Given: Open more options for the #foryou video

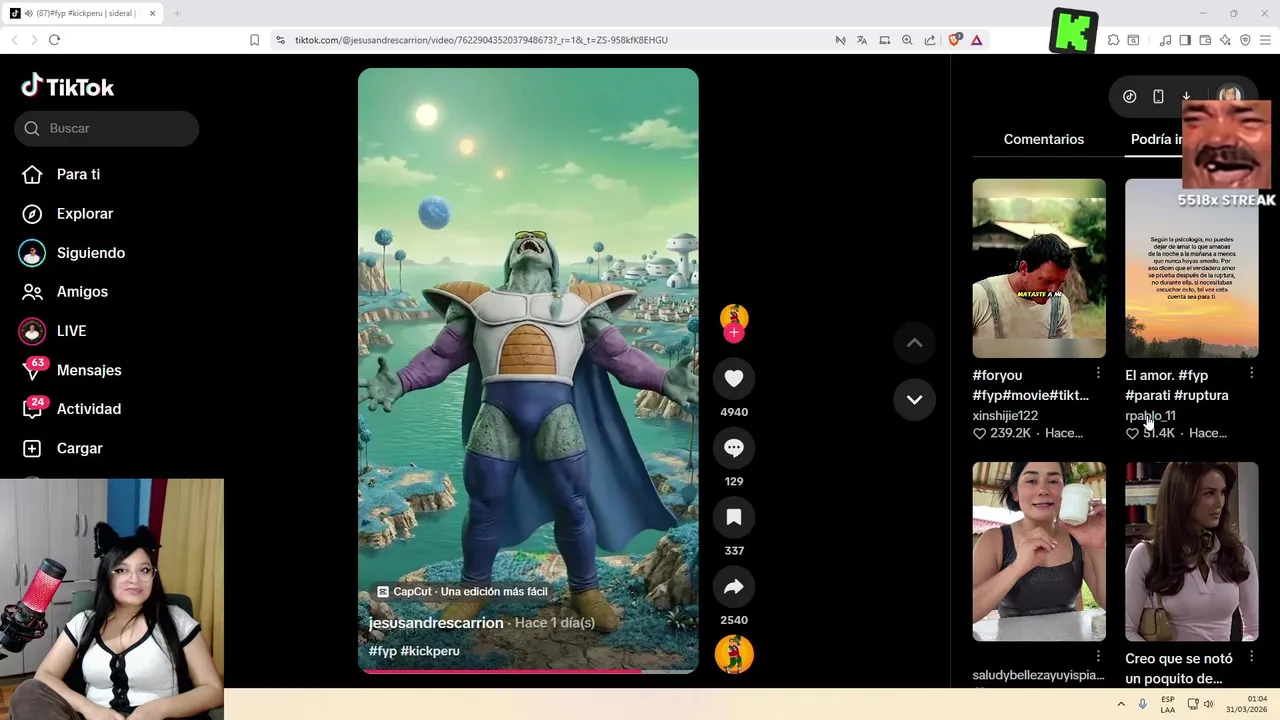Looking at the screenshot, I should tap(1098, 373).
